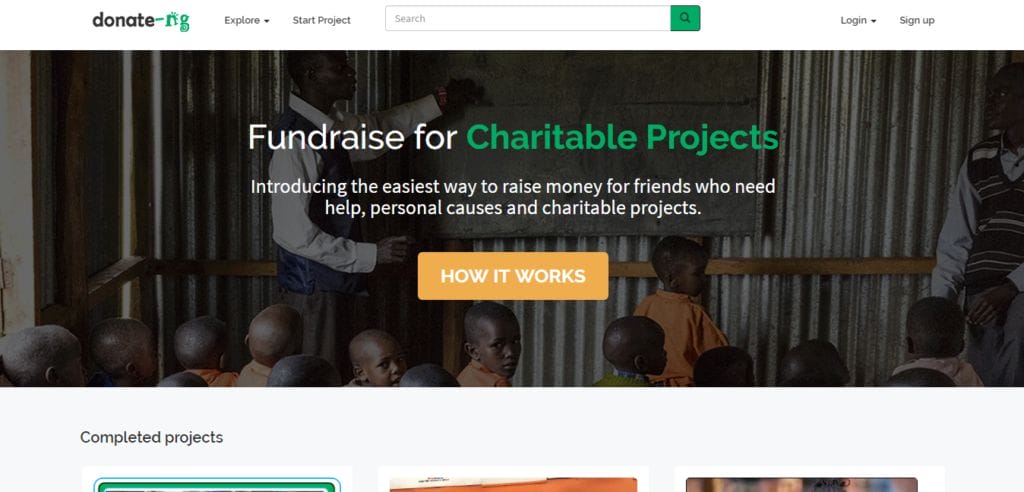Click the white "Fundraise for" headline text
This screenshot has width=1024, height=492.
(x=353, y=137)
